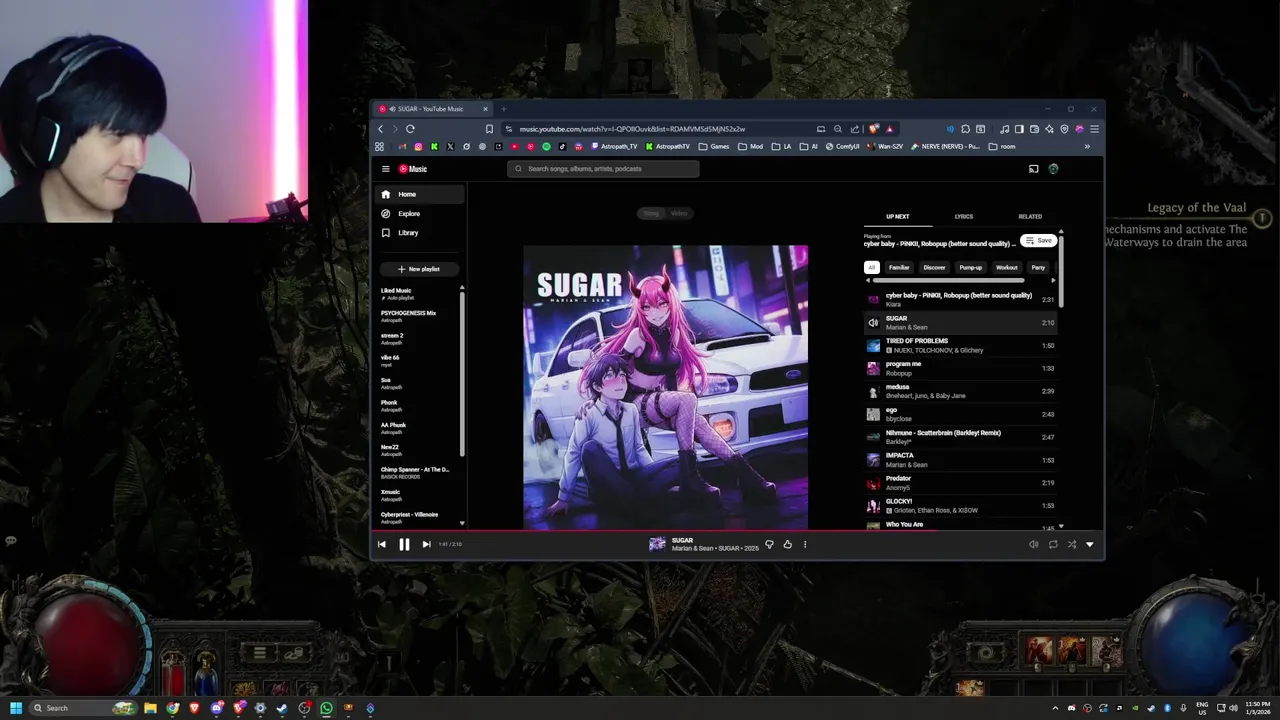This screenshot has width=1280, height=720.
Task: Open the three-dot song options menu
Action: 805,544
